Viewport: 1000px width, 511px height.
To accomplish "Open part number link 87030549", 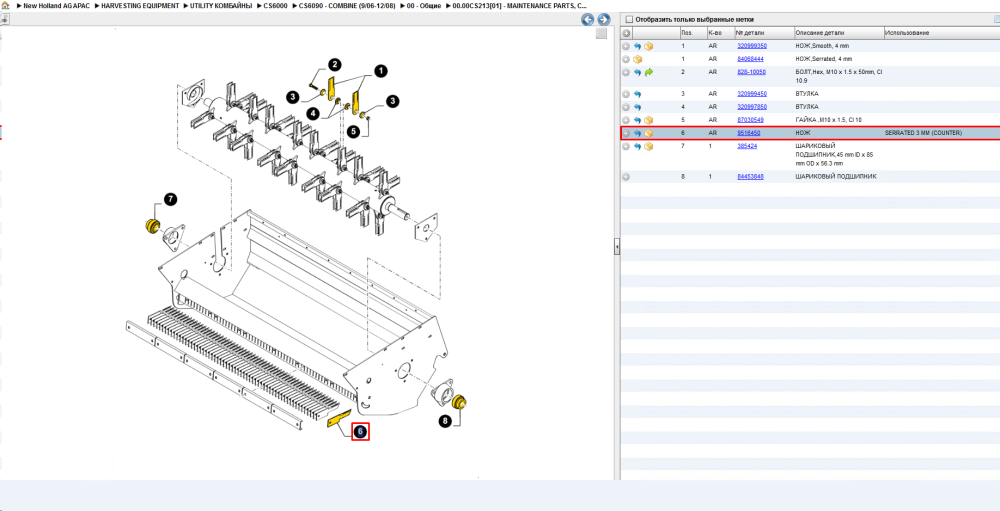I will coord(751,120).
